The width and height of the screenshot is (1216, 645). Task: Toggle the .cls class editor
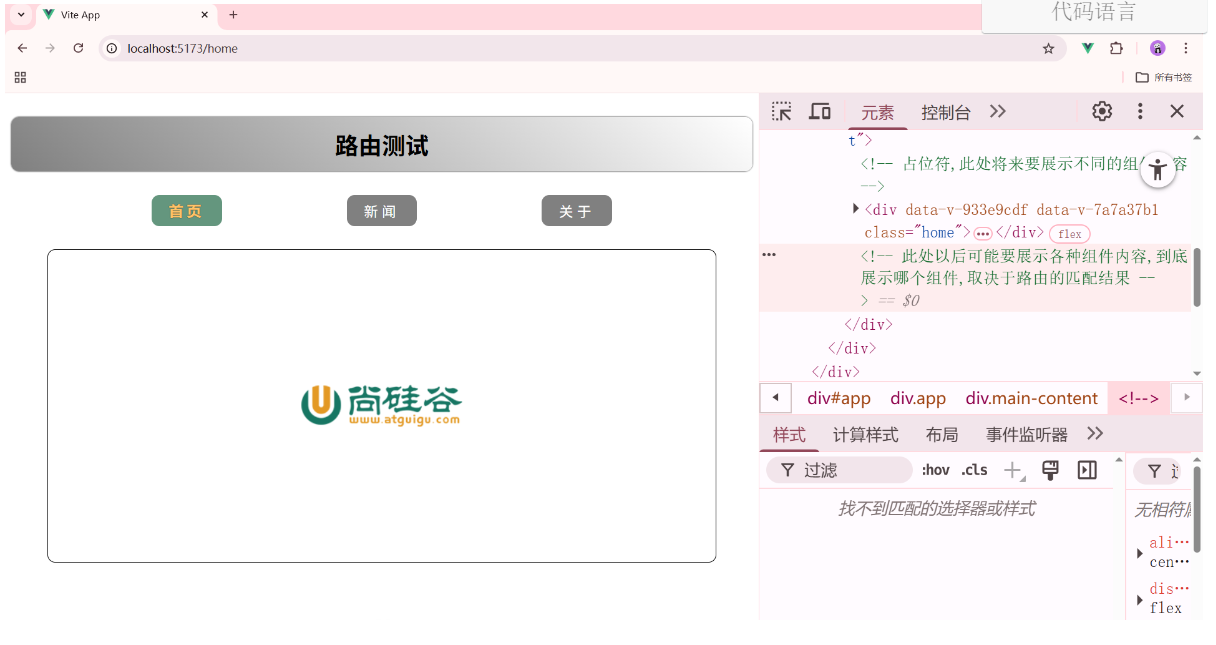click(x=974, y=470)
